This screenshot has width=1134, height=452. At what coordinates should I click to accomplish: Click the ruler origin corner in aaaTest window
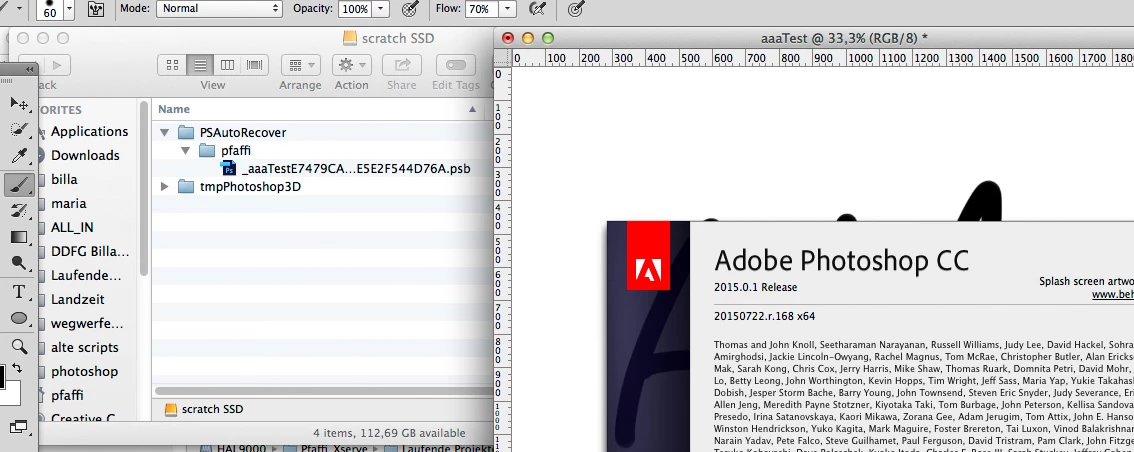click(503, 58)
